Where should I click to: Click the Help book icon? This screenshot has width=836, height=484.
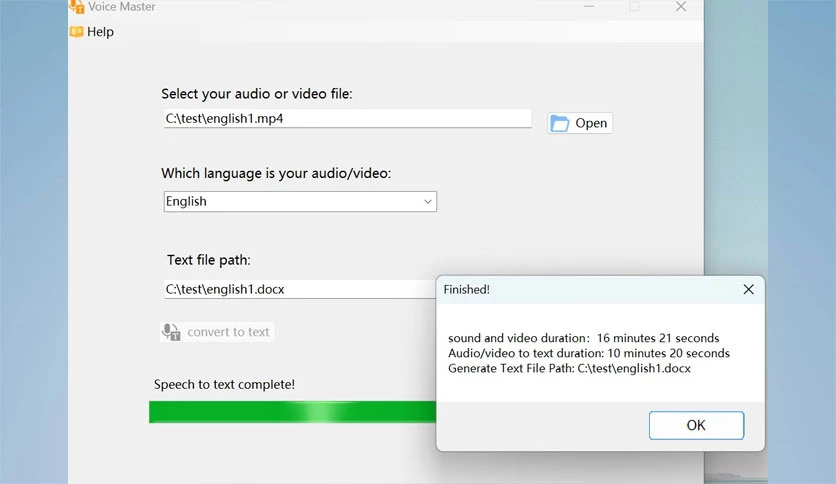[77, 32]
